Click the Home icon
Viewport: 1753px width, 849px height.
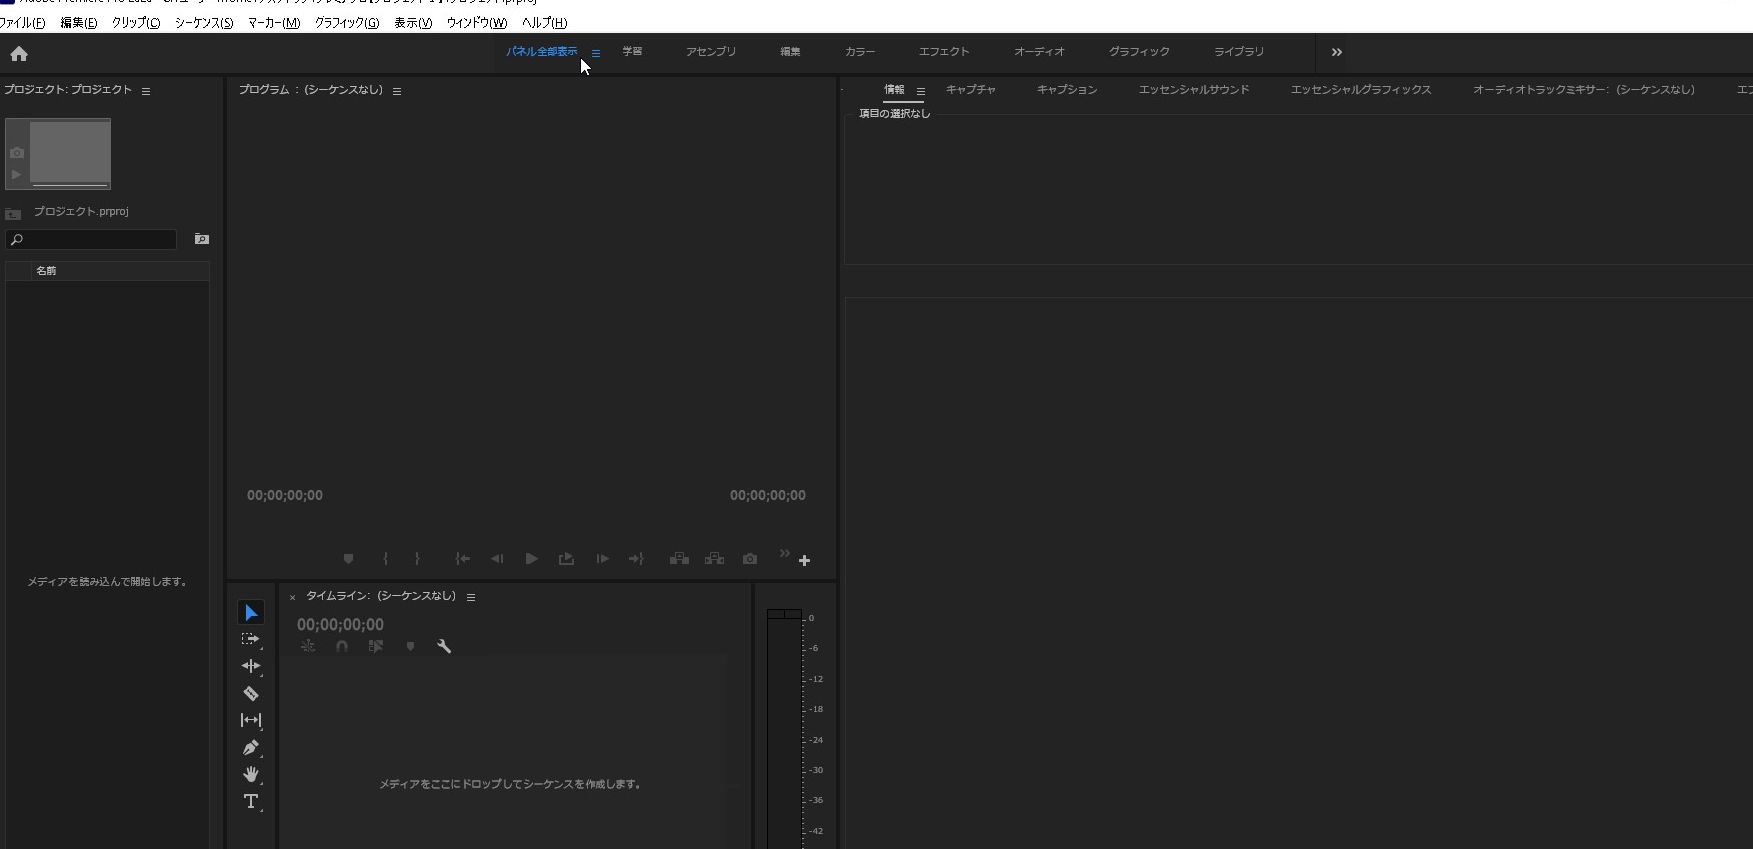coord(19,54)
